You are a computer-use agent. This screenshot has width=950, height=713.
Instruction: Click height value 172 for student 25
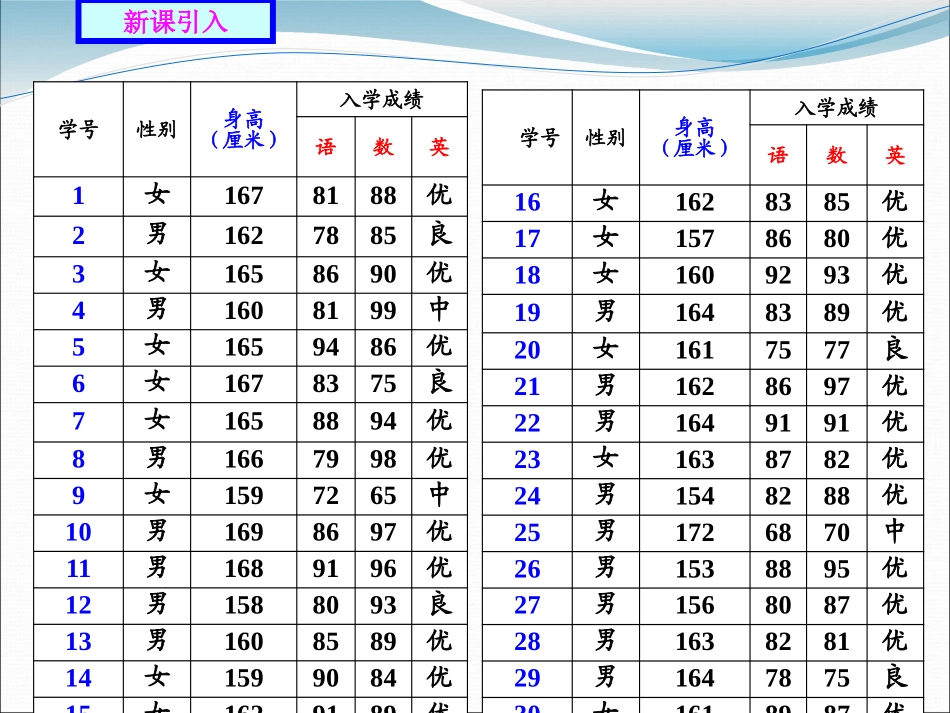(695, 532)
